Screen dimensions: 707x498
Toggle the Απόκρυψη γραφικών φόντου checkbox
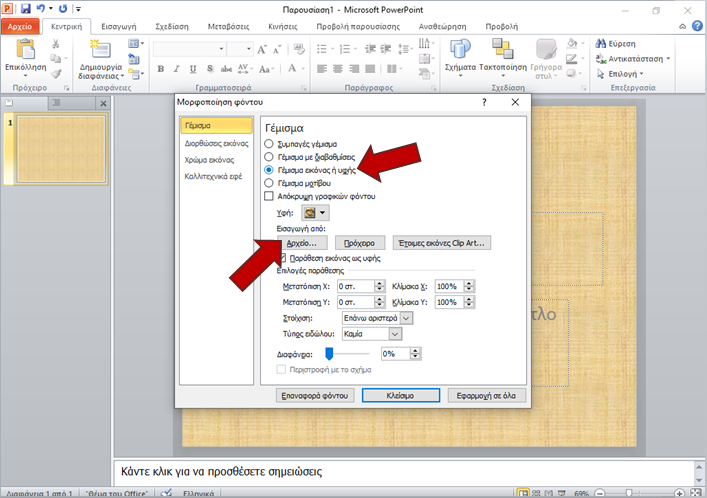click(x=268, y=197)
